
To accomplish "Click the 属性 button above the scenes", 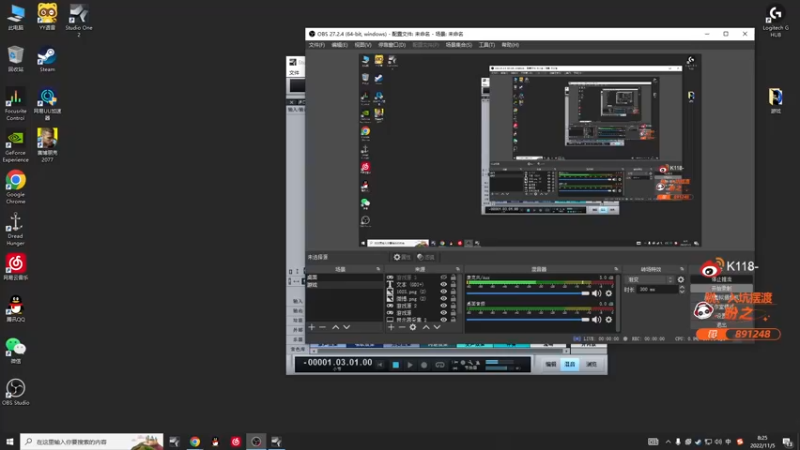I will point(402,257).
